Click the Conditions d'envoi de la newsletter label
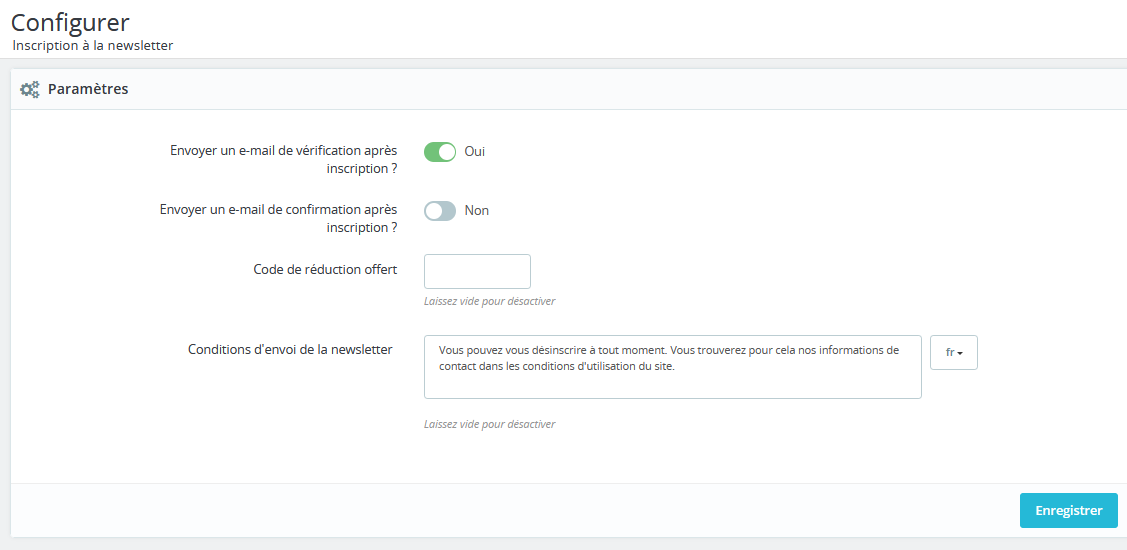 [x=290, y=349]
